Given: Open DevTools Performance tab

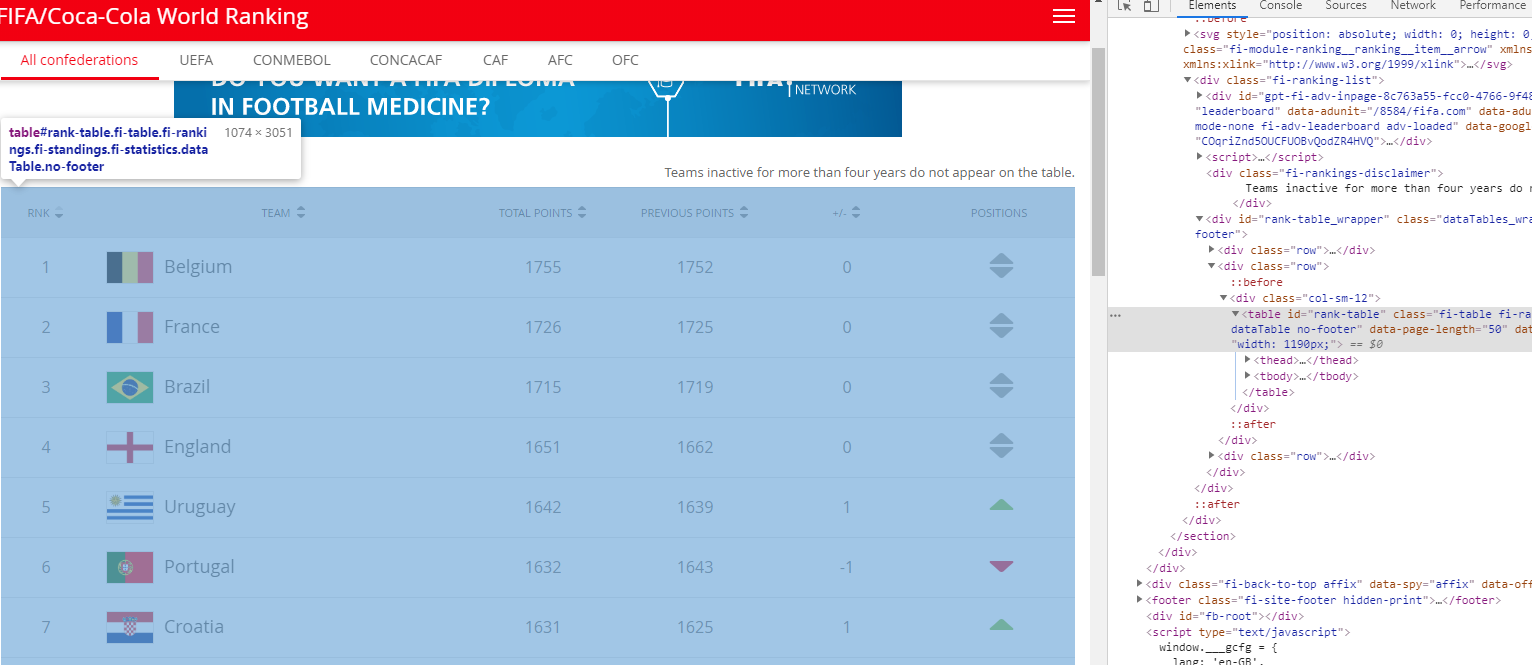Looking at the screenshot, I should [x=1492, y=6].
